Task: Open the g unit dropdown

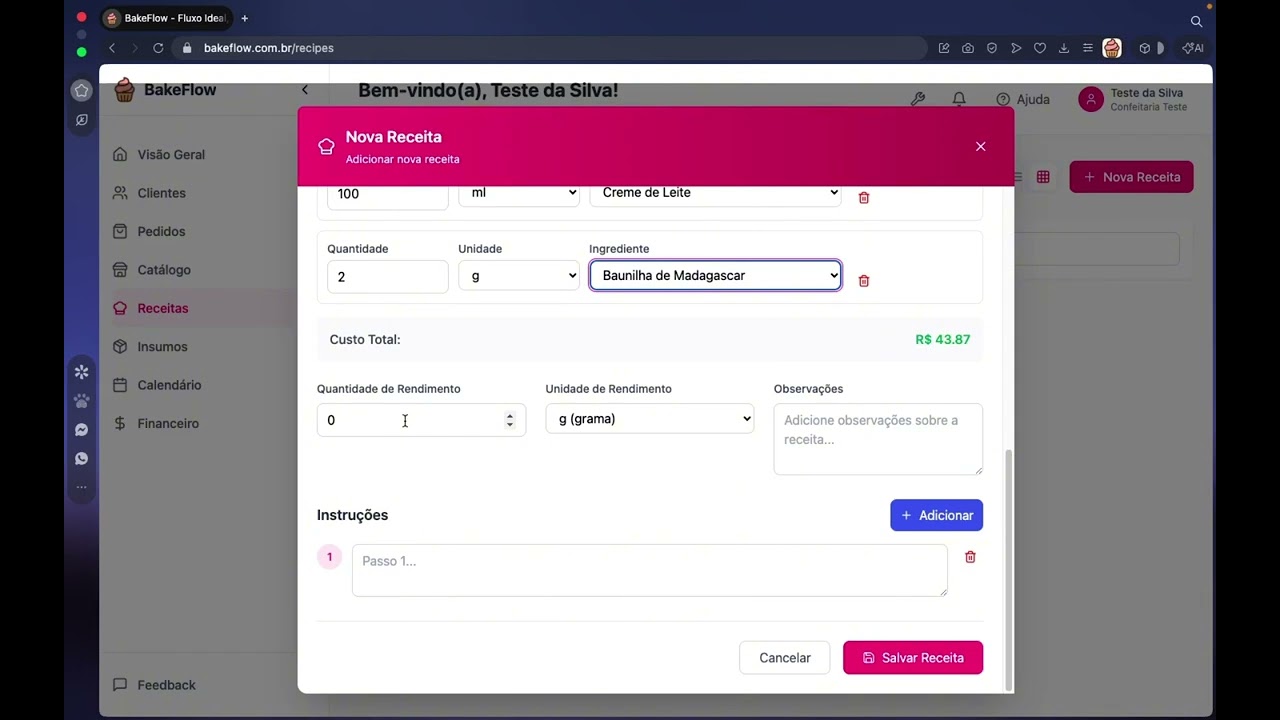Action: 519,276
